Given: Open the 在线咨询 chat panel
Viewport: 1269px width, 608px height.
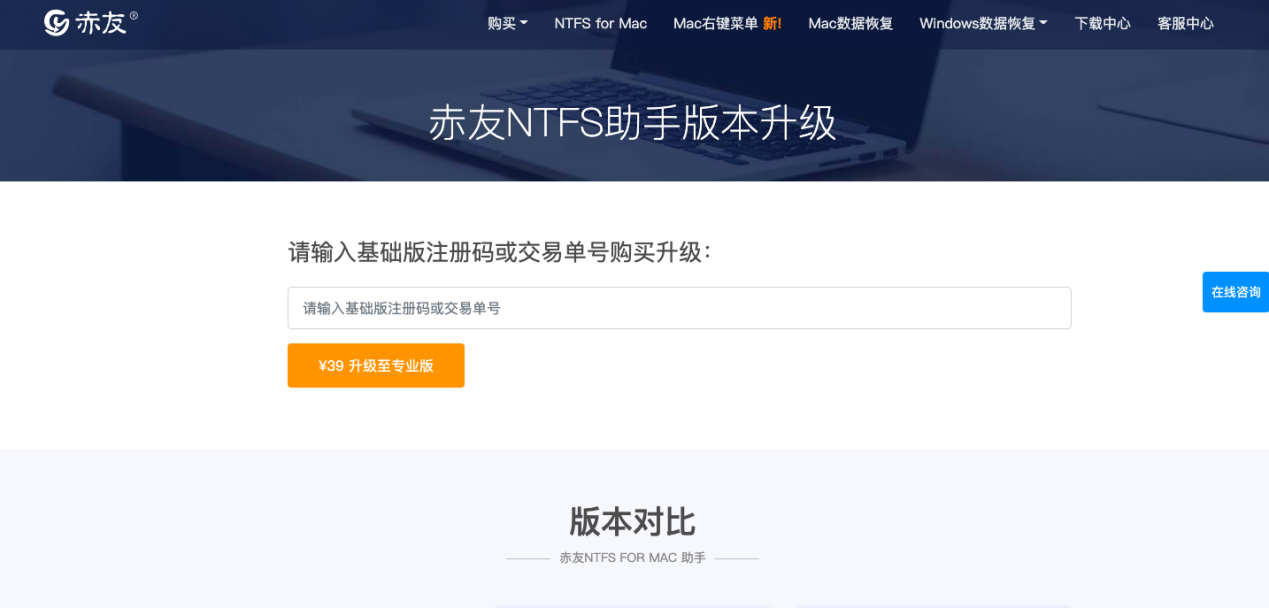Looking at the screenshot, I should (x=1237, y=291).
